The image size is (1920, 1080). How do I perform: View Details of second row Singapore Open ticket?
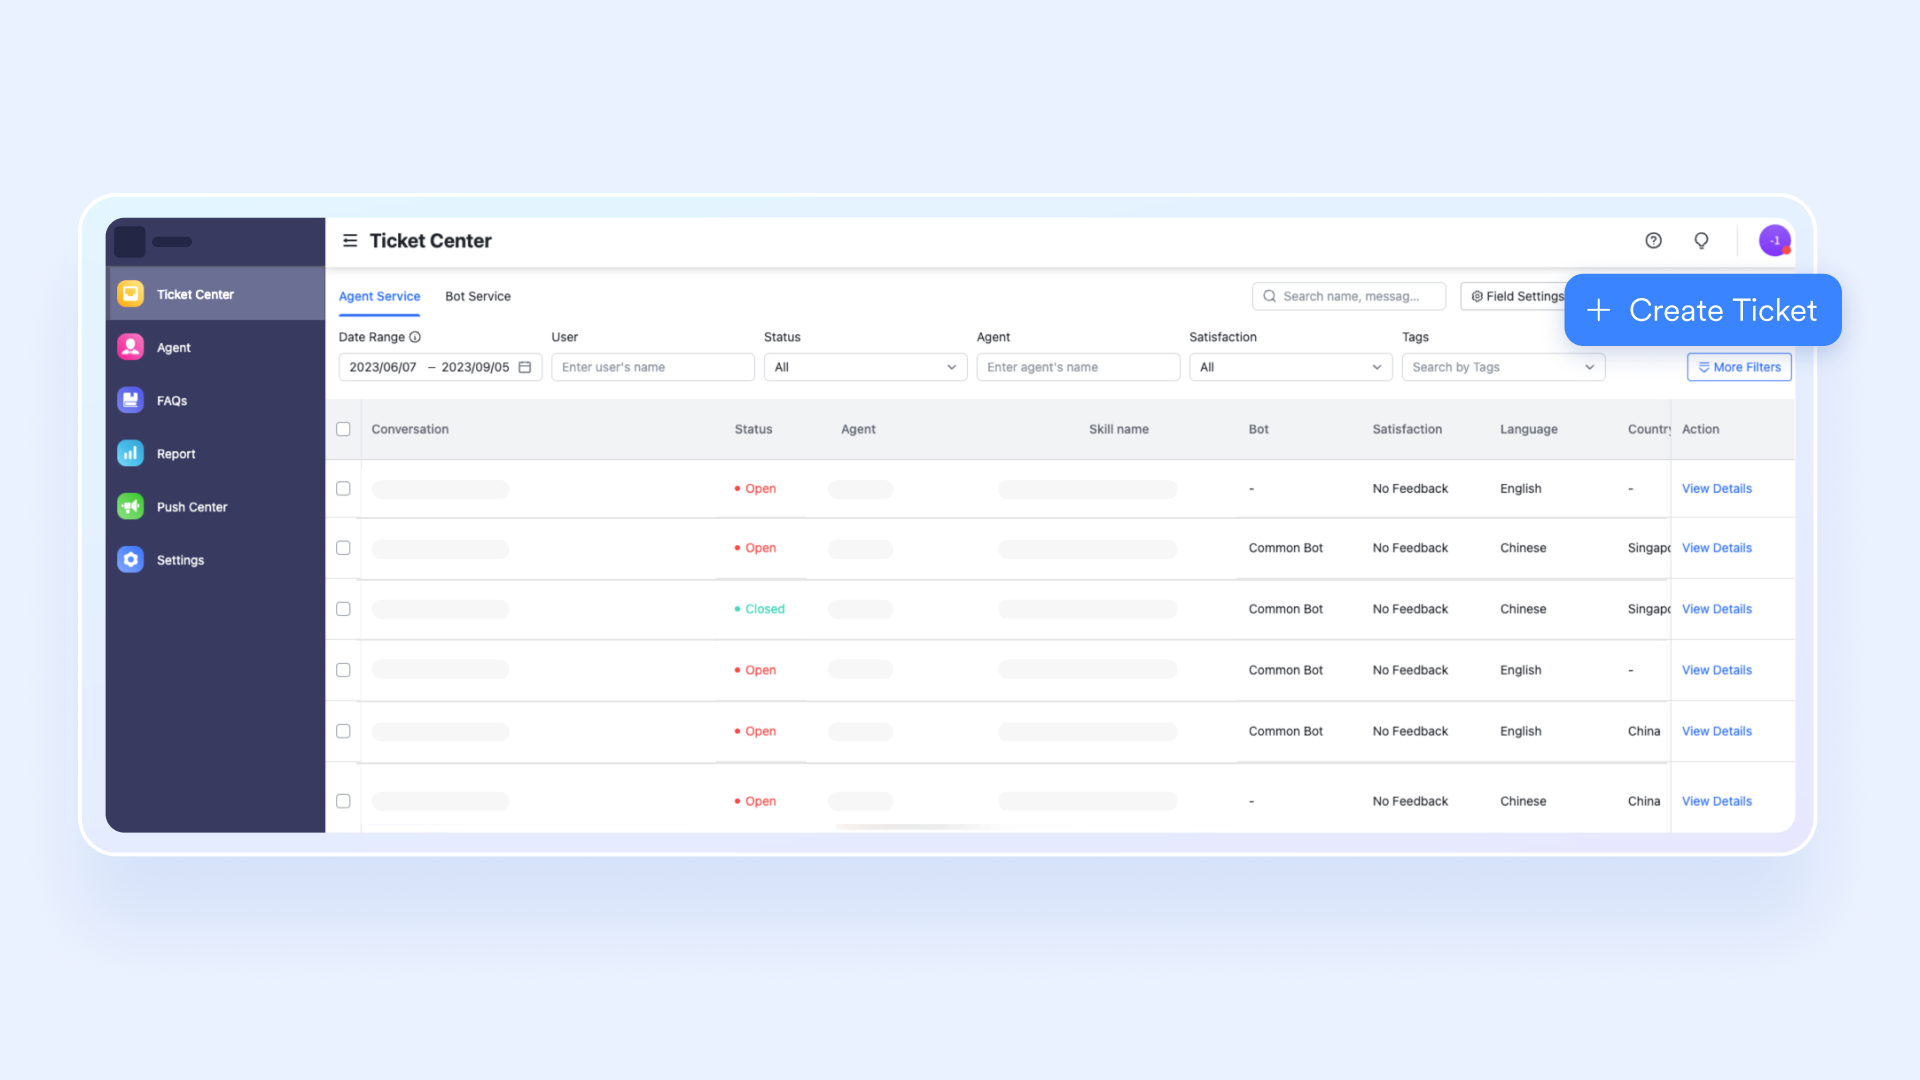(x=1716, y=548)
